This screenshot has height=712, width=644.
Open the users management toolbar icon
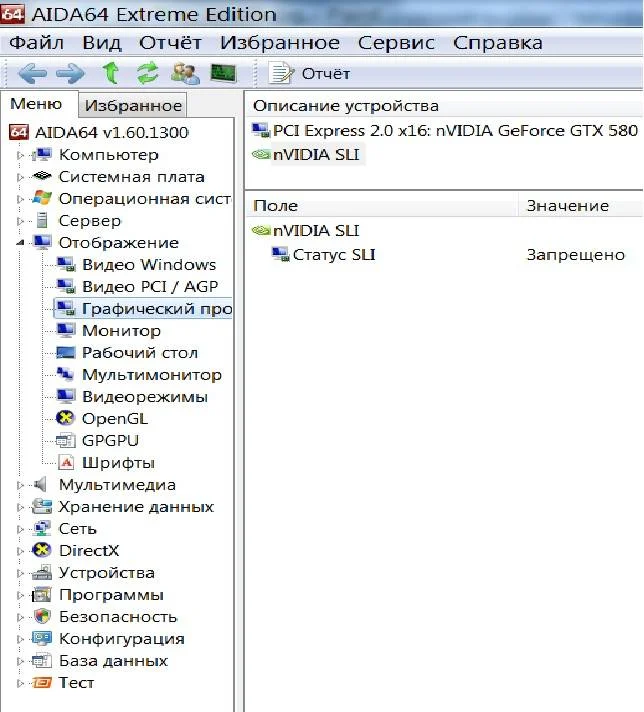click(185, 73)
